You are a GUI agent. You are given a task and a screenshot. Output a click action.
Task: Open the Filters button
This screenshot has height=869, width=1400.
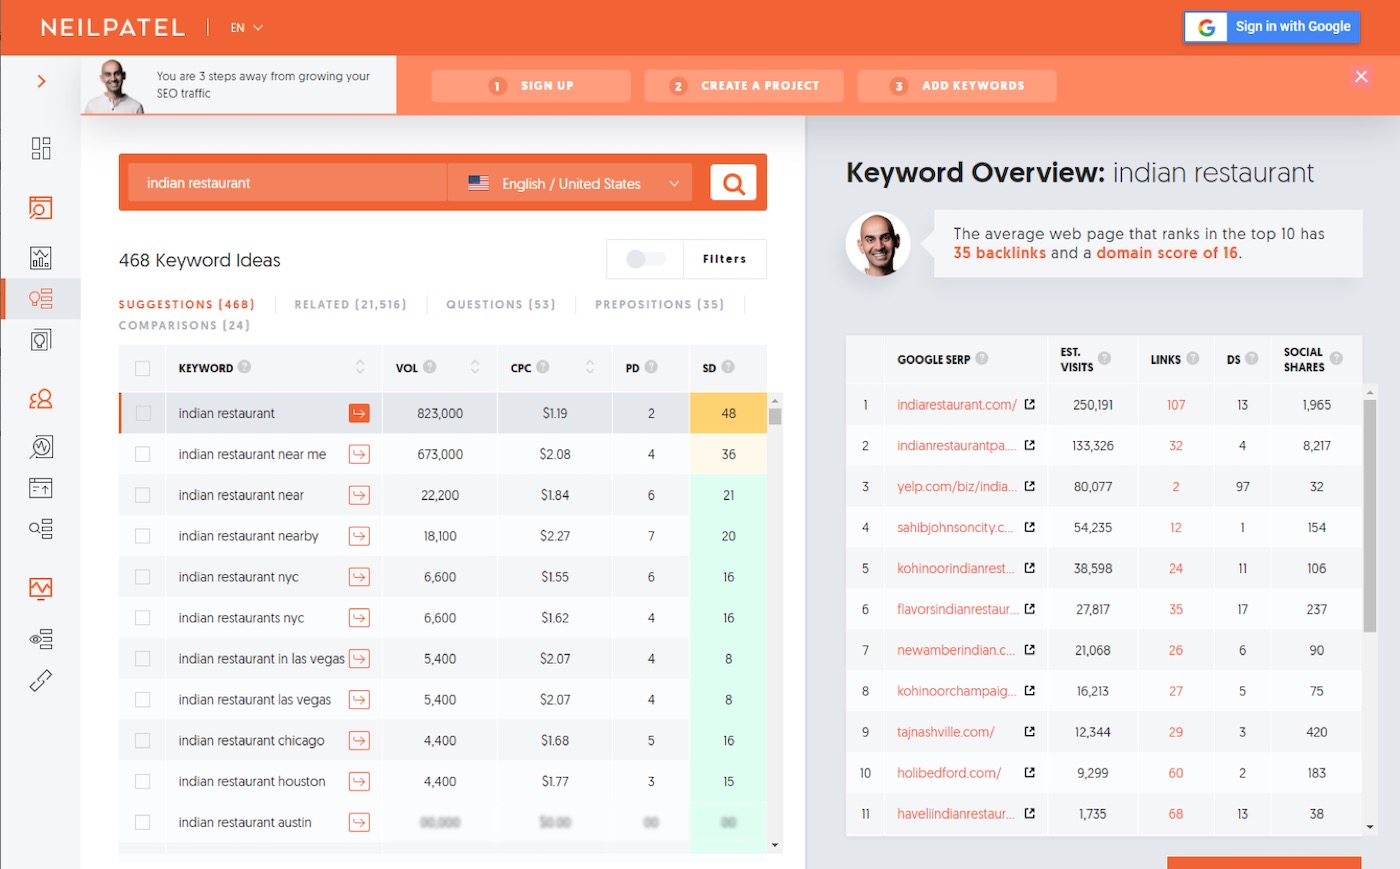(725, 259)
